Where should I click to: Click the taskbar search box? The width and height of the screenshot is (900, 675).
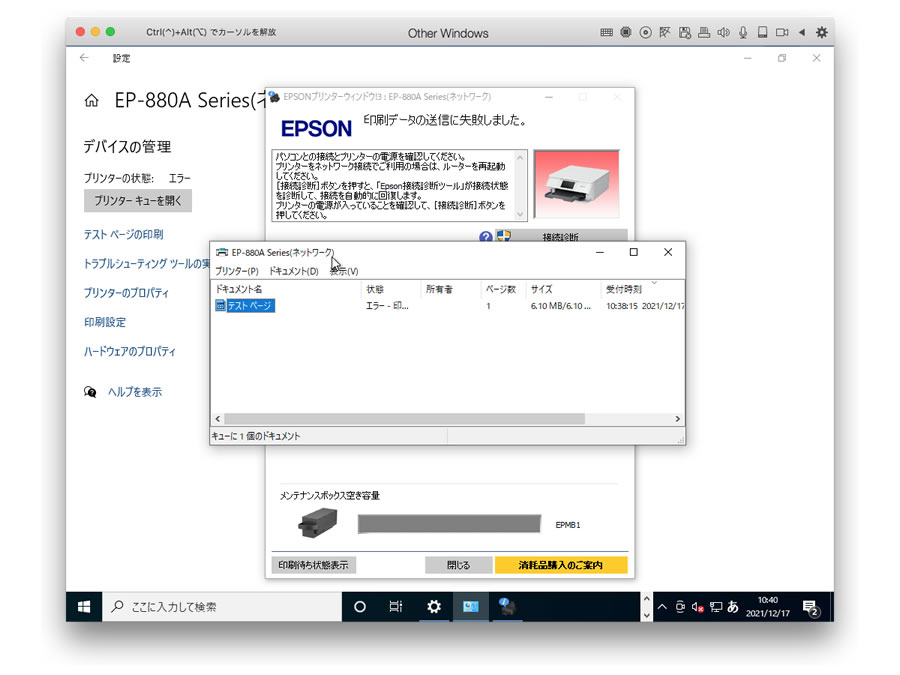click(222, 607)
